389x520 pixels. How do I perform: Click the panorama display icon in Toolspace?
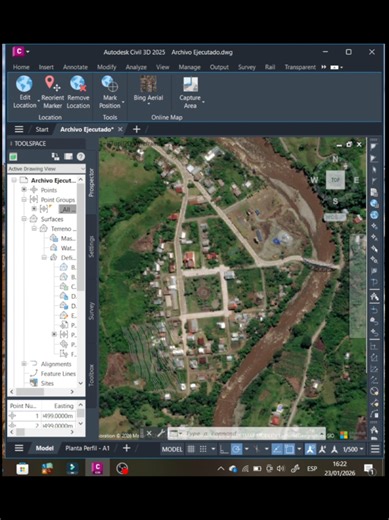tap(55, 157)
